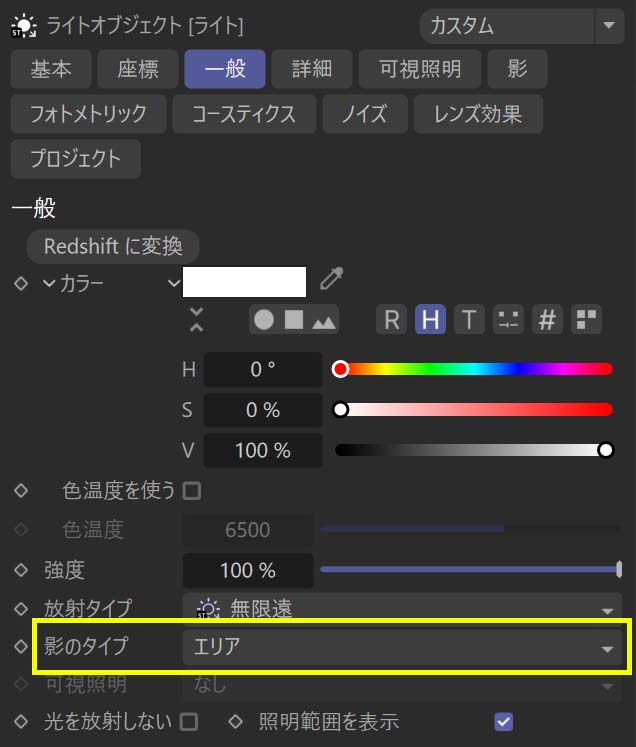The image size is (636, 747).
Task: Click keyframe diamond for 色温度を使う
Action: [21, 490]
